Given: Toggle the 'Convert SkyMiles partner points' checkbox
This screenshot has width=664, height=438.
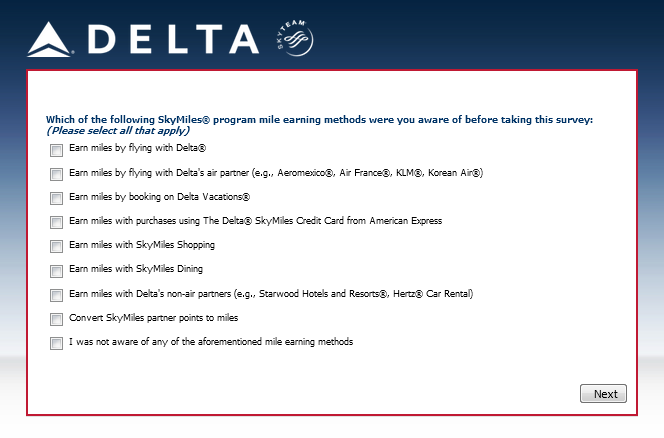Looking at the screenshot, I should (55, 319).
